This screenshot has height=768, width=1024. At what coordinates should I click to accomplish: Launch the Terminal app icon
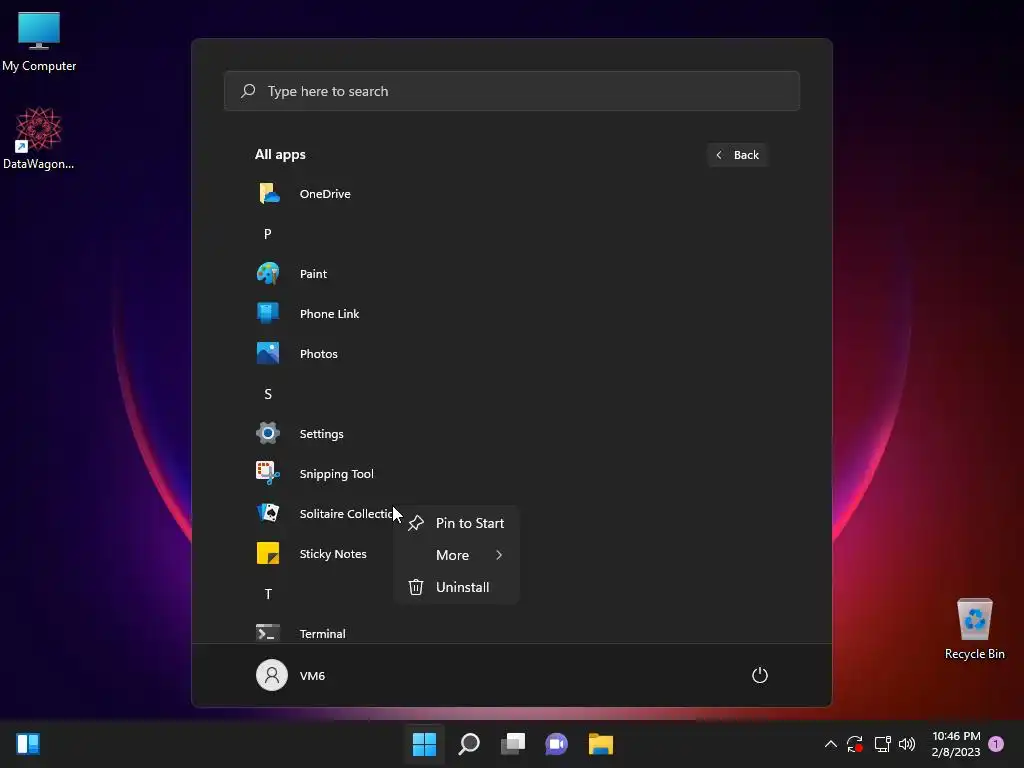tap(268, 633)
